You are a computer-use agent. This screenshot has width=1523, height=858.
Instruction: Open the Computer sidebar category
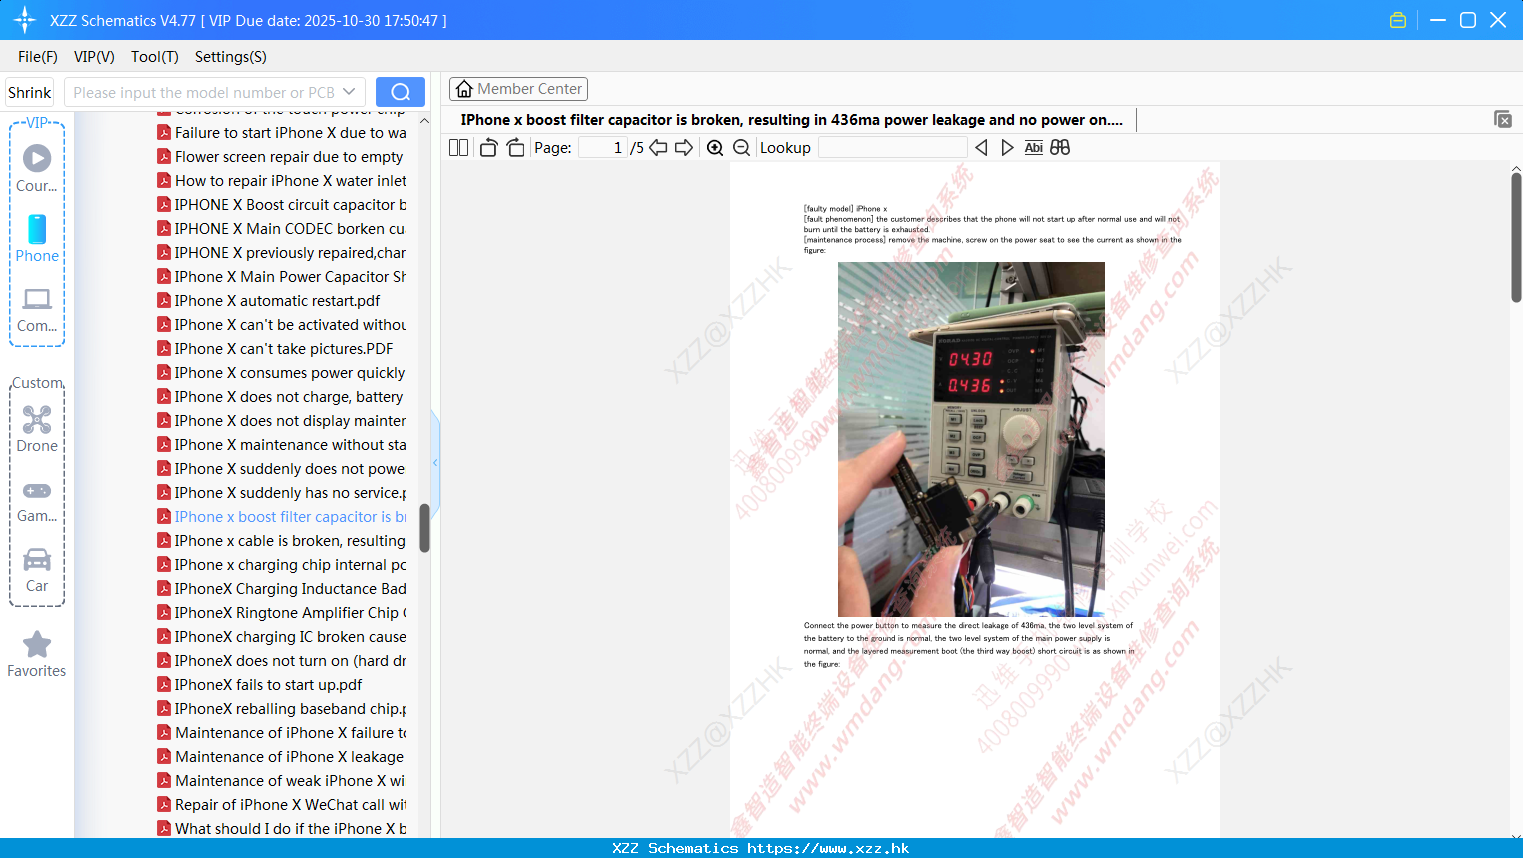(37, 310)
